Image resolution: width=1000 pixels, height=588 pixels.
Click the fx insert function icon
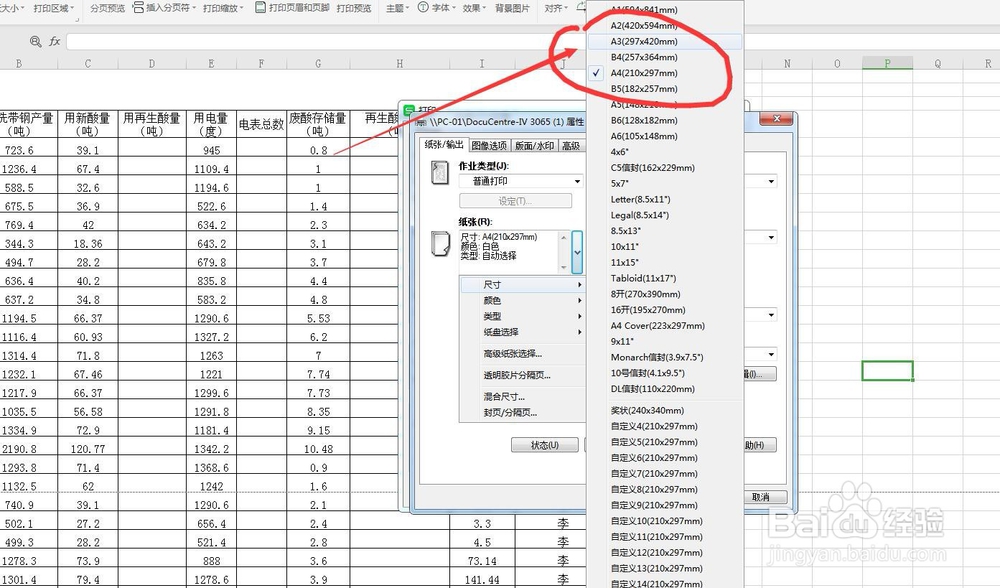(x=54, y=40)
